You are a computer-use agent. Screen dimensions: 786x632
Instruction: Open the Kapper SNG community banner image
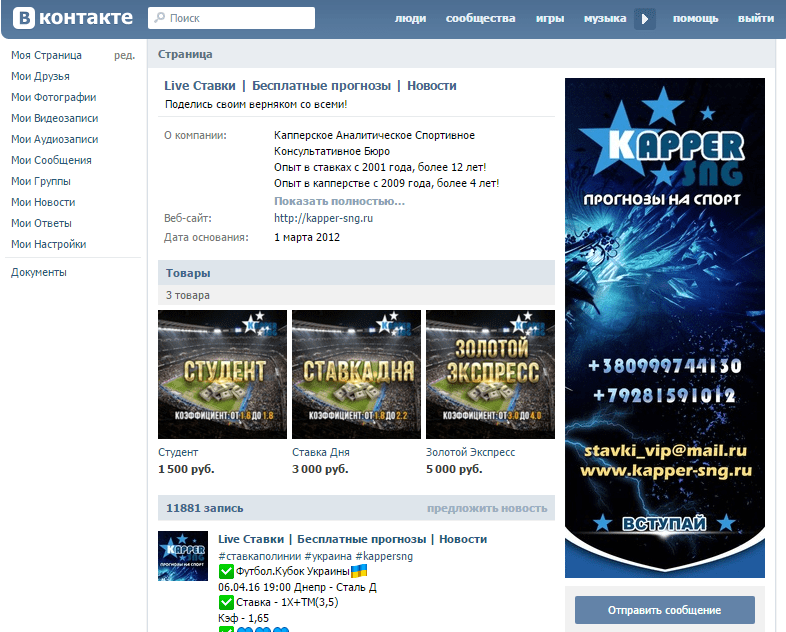(x=665, y=328)
